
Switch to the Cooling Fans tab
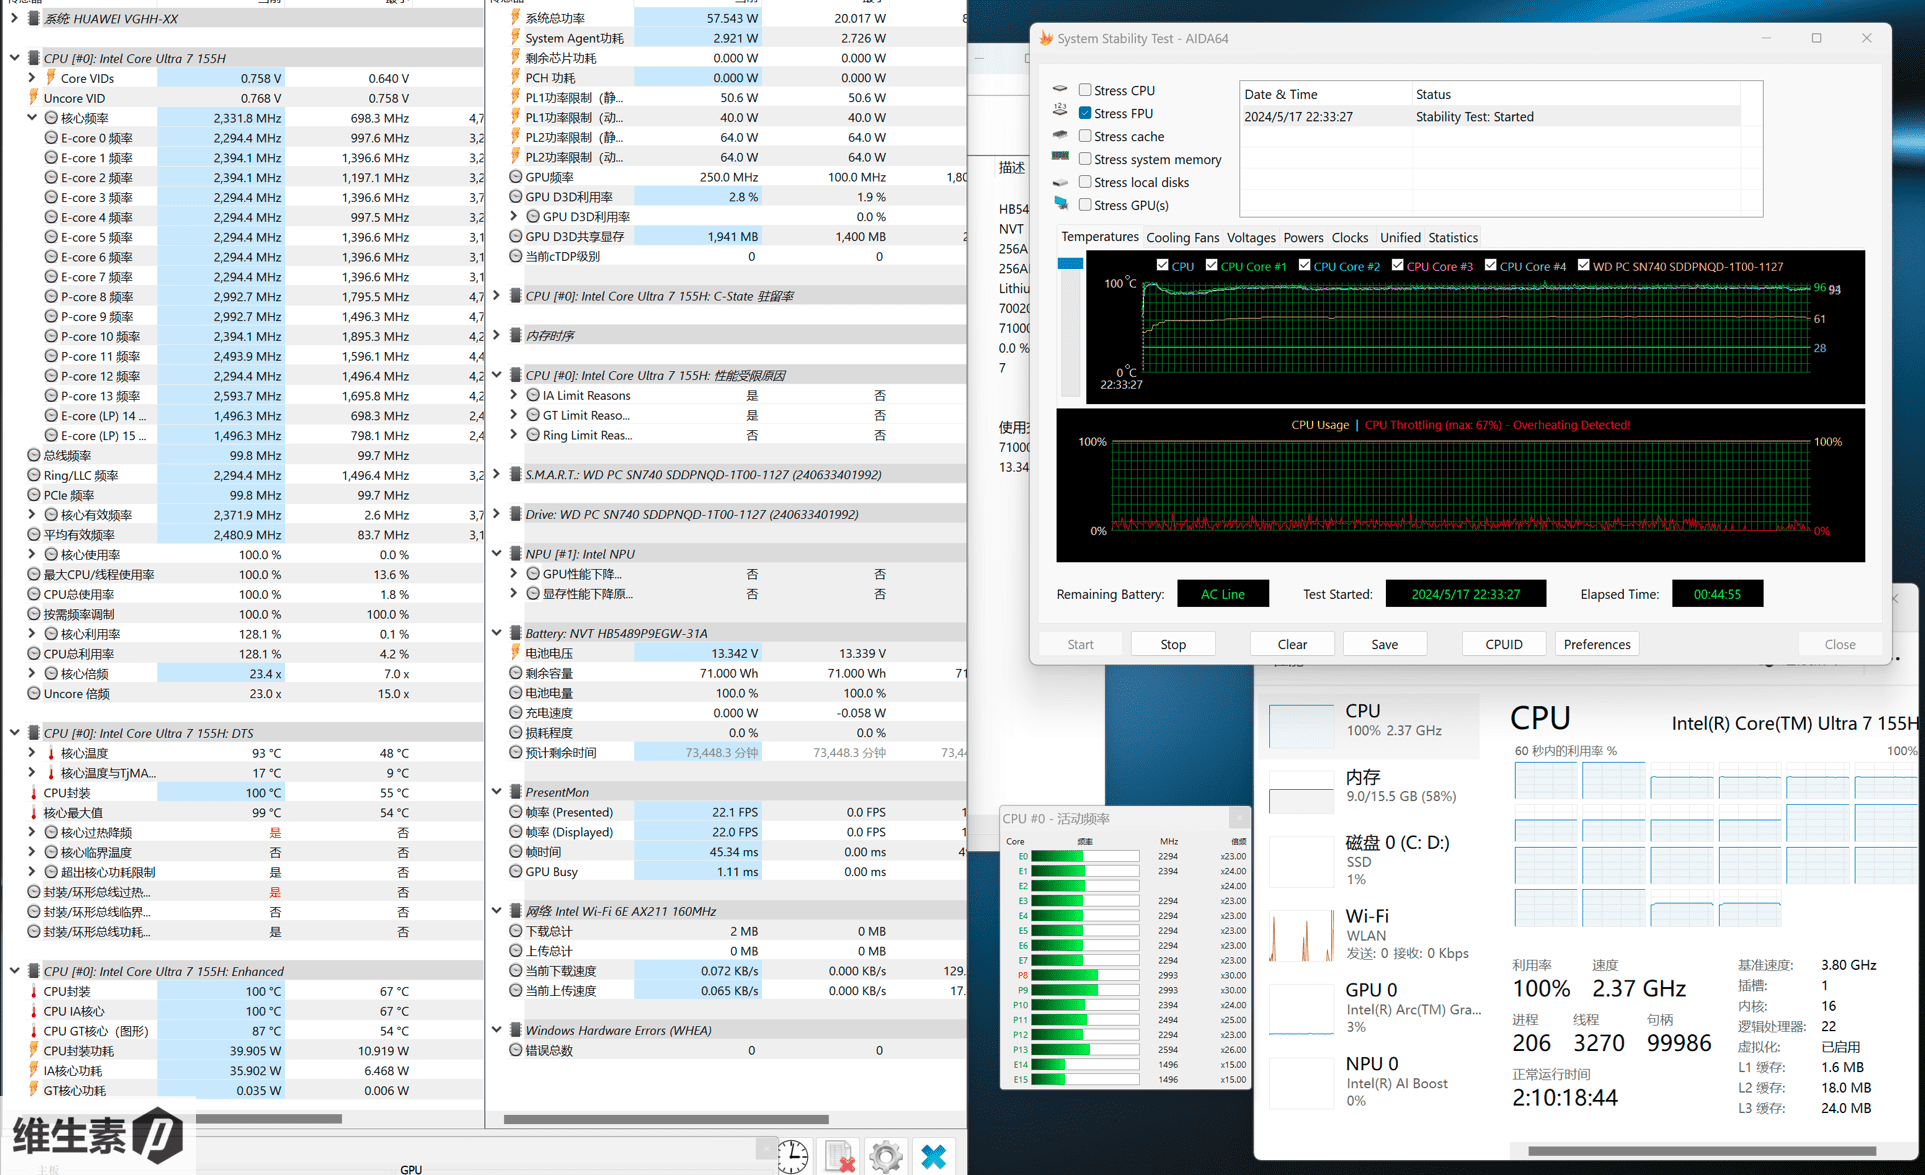click(1182, 237)
